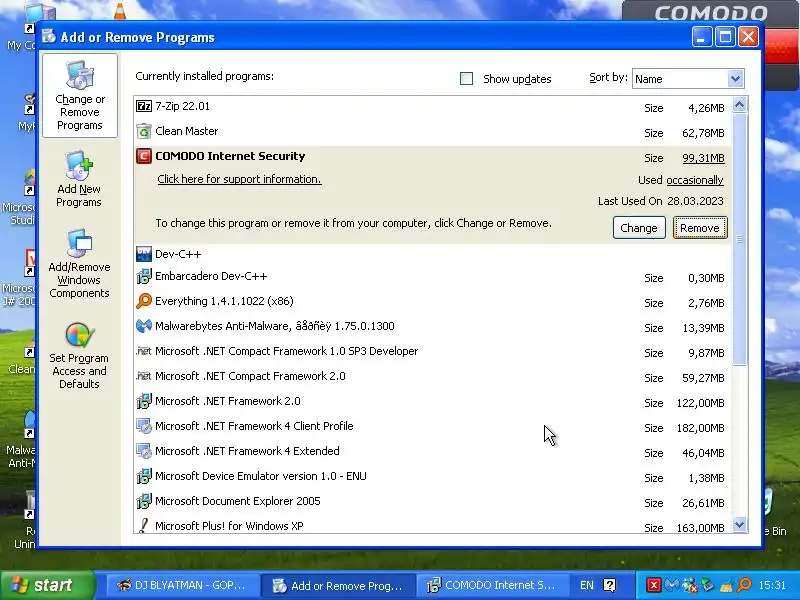Click the 182,00MB size value
Image resolution: width=800 pixels, height=600 pixels.
pos(700,428)
